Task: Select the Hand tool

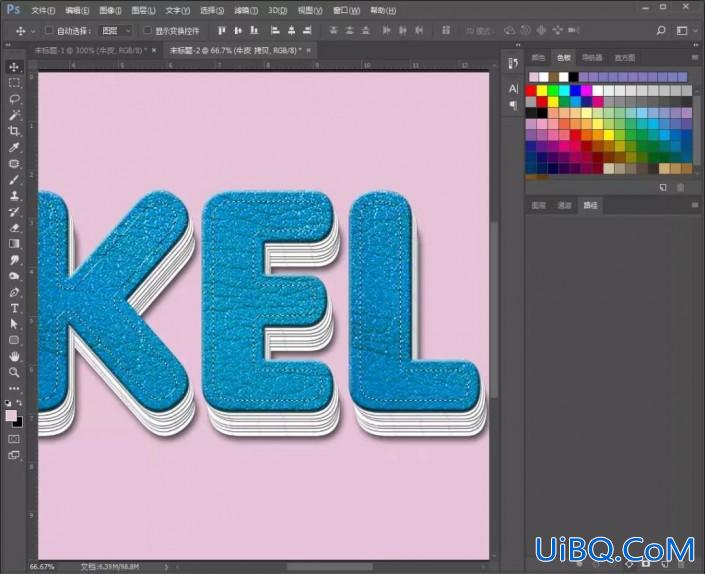Action: [14, 356]
